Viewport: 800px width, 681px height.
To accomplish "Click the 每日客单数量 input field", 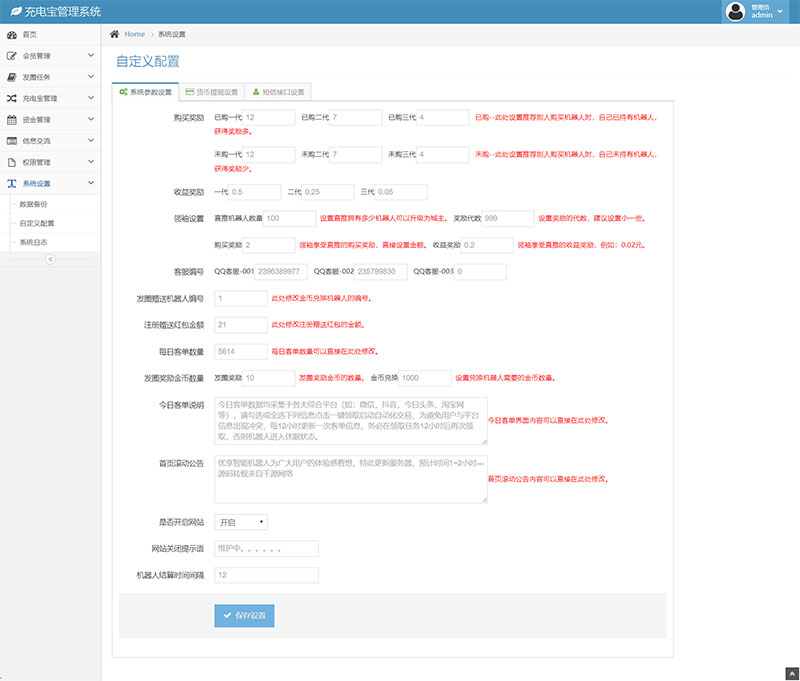I will coord(240,352).
